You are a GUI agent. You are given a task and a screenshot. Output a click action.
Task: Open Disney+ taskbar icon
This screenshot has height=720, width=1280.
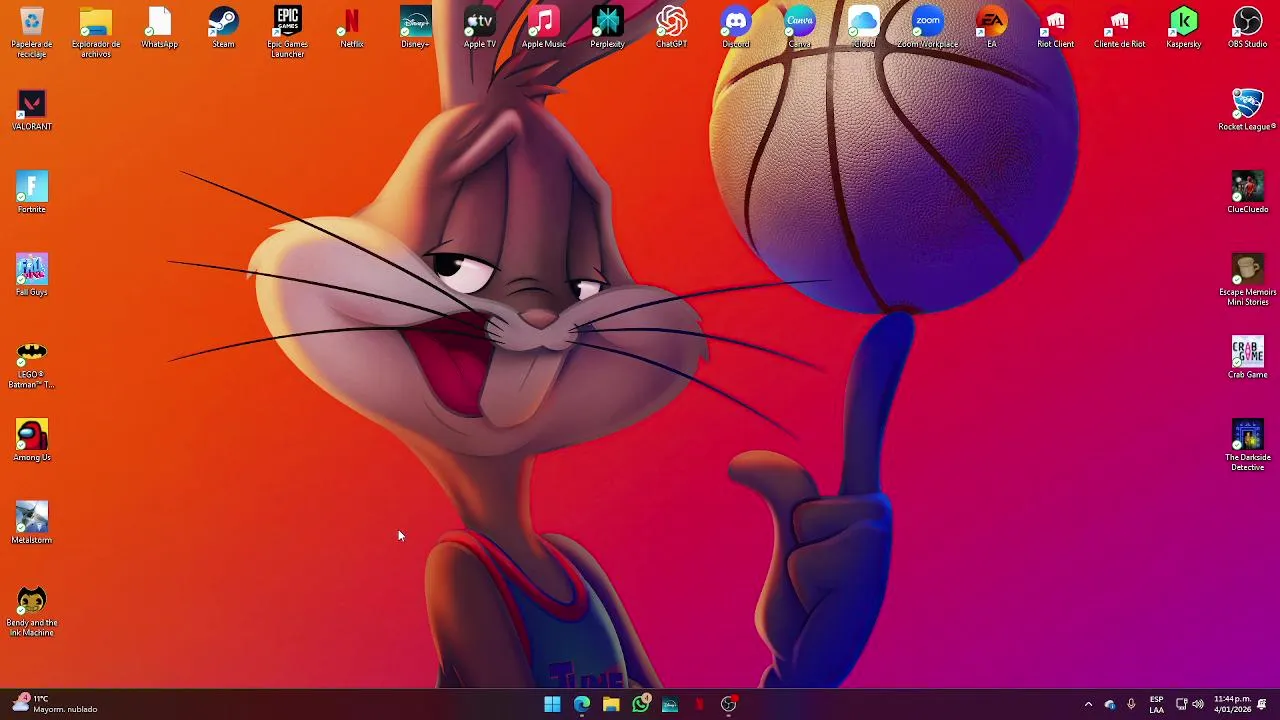coord(670,705)
